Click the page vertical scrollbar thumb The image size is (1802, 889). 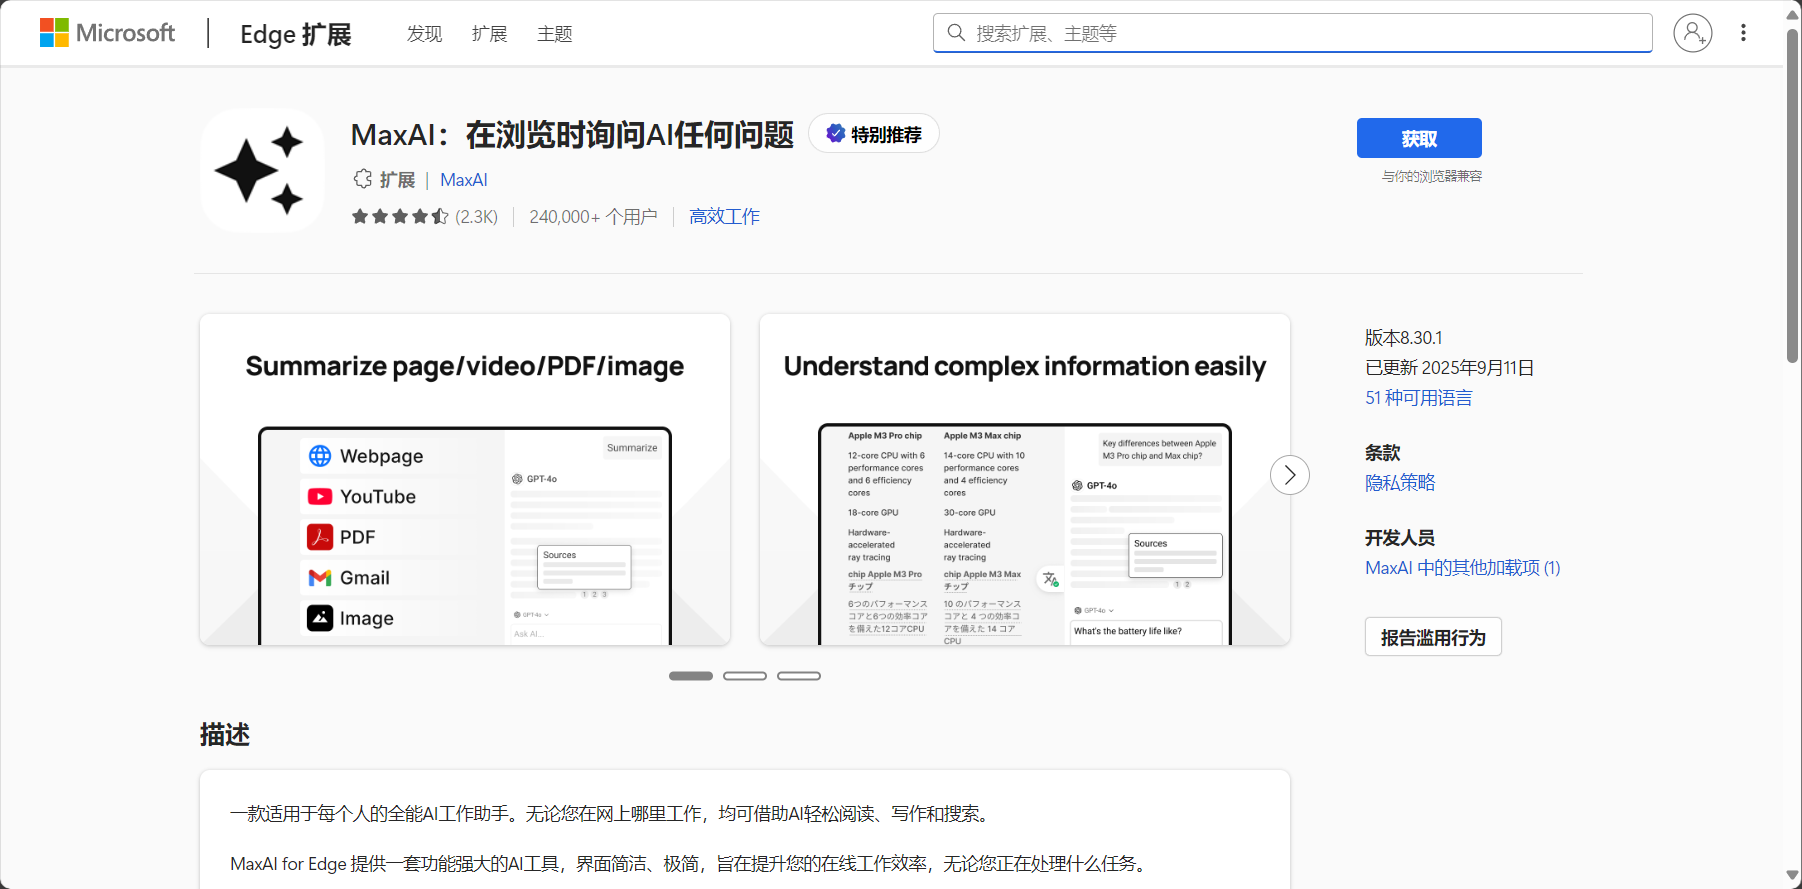pyautogui.click(x=1793, y=195)
